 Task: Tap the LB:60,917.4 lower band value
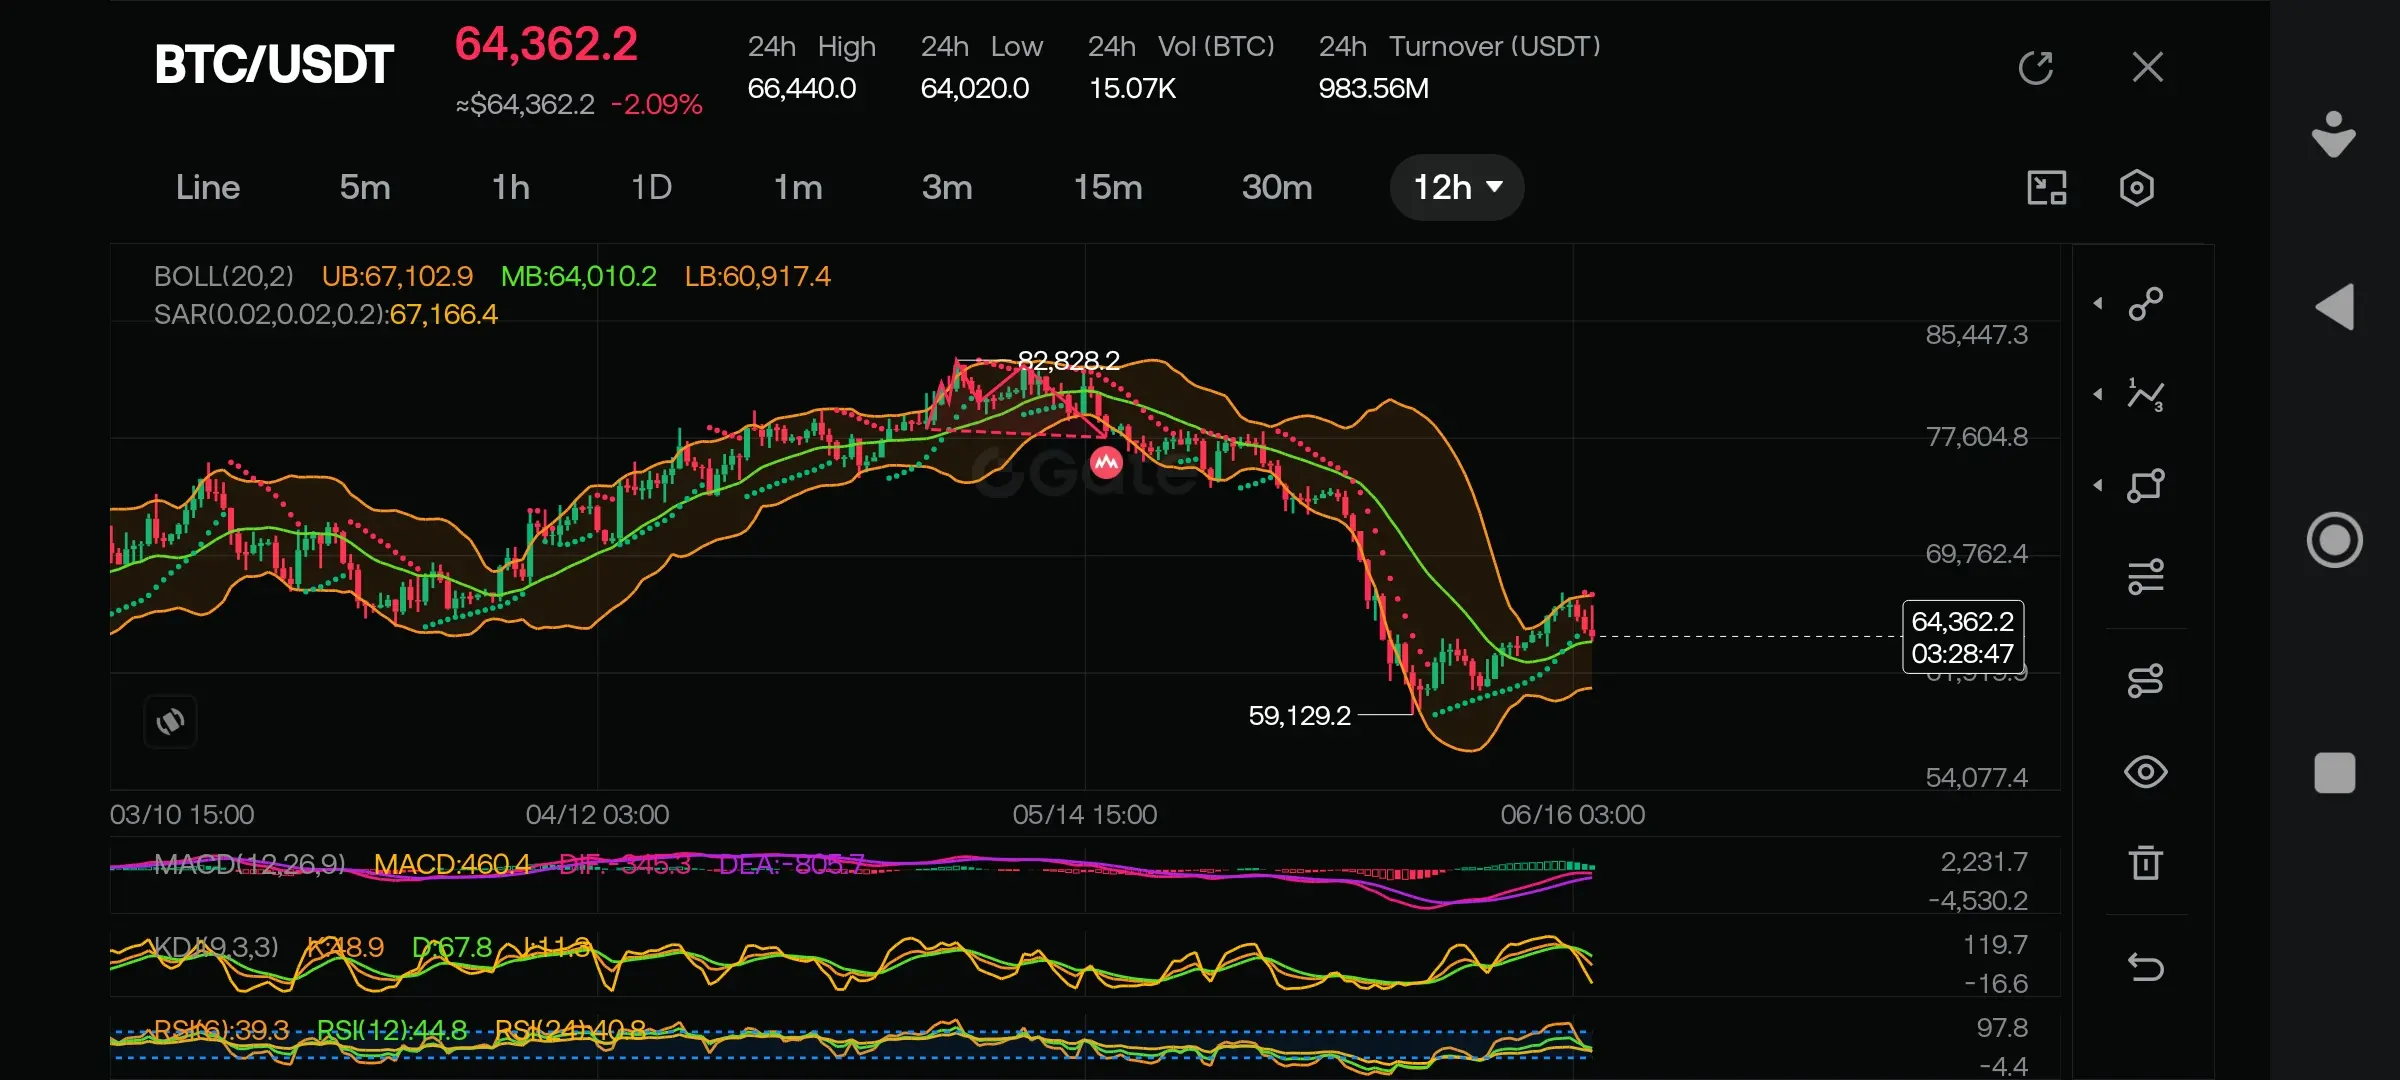pos(758,277)
